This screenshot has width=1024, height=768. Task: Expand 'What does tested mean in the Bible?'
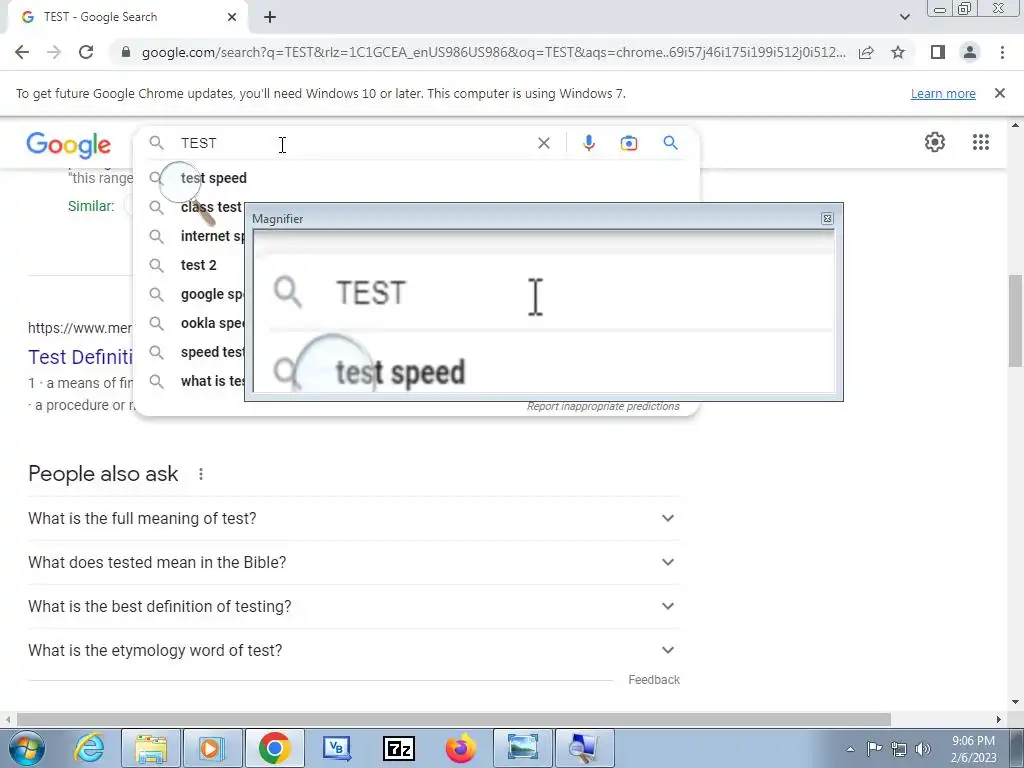point(353,562)
